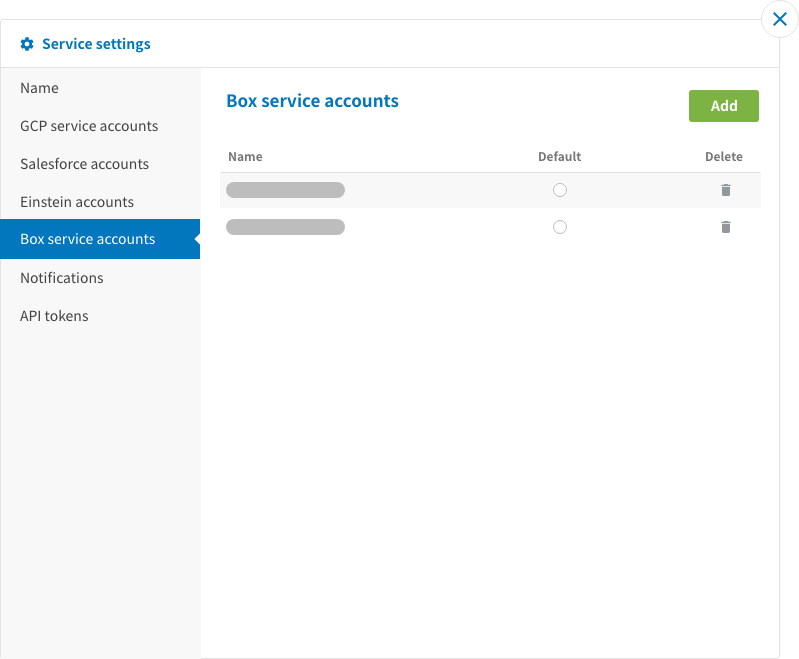The height and width of the screenshot is (659, 799).
Task: Select Box service accounts in sidebar
Action: coord(100,239)
